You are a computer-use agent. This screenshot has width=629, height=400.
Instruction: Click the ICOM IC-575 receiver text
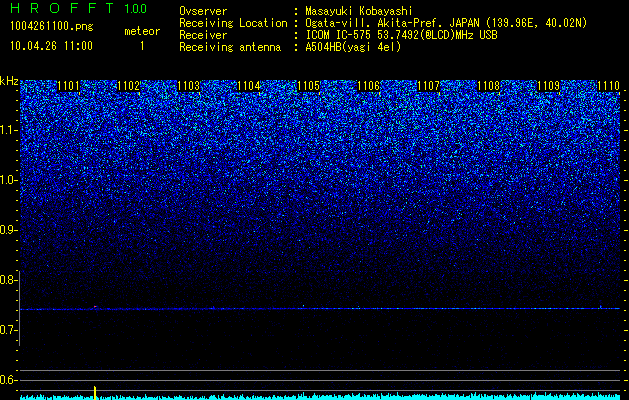pos(401,35)
